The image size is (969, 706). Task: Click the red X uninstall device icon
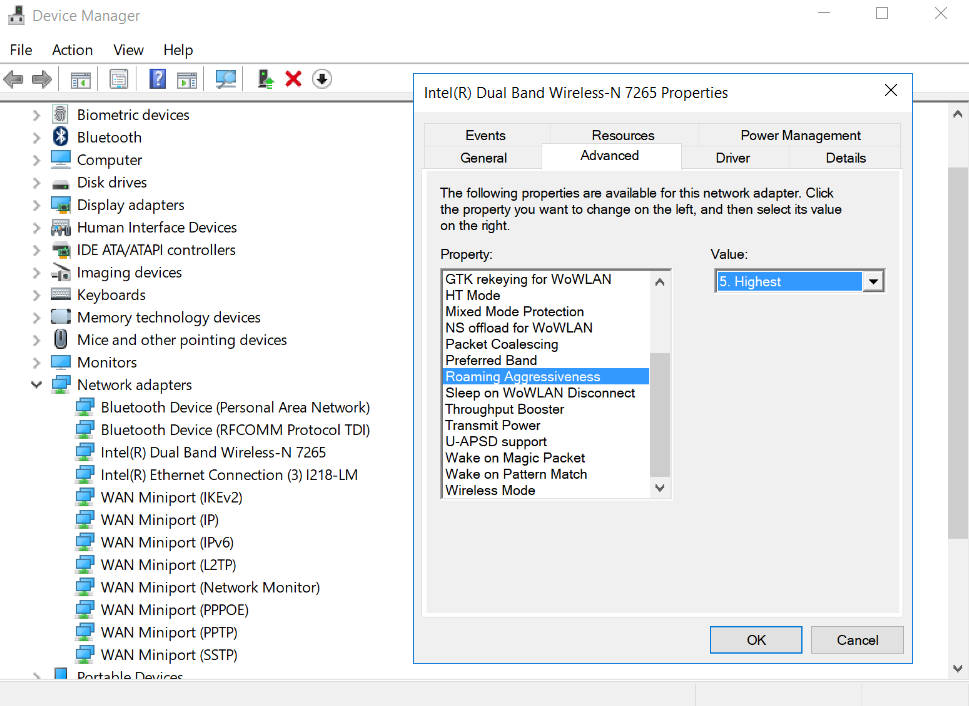pyautogui.click(x=294, y=79)
